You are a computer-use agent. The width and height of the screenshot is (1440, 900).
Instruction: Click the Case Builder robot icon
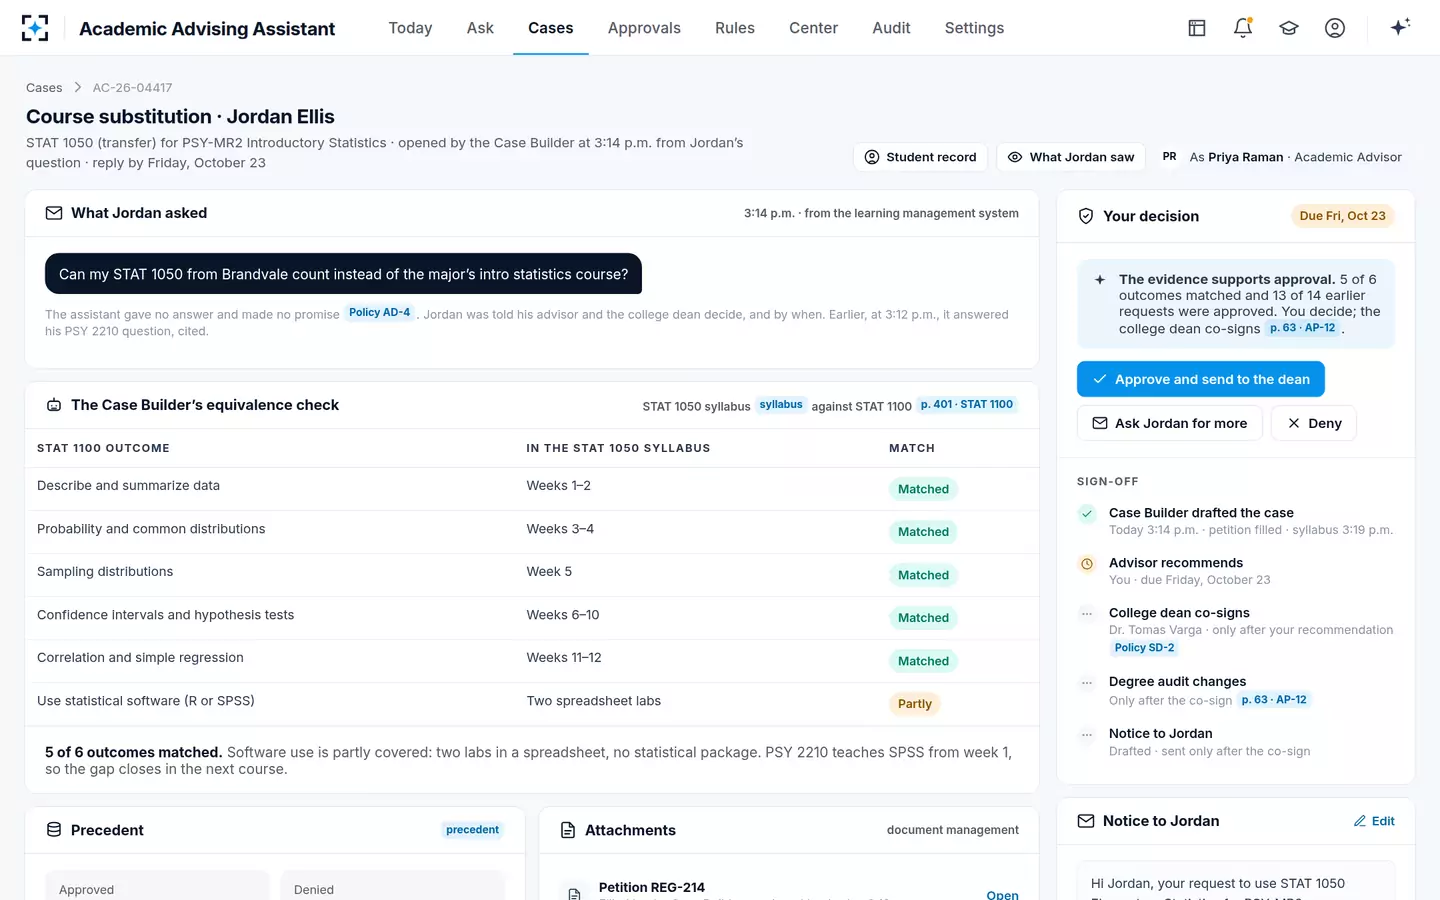tap(54, 405)
